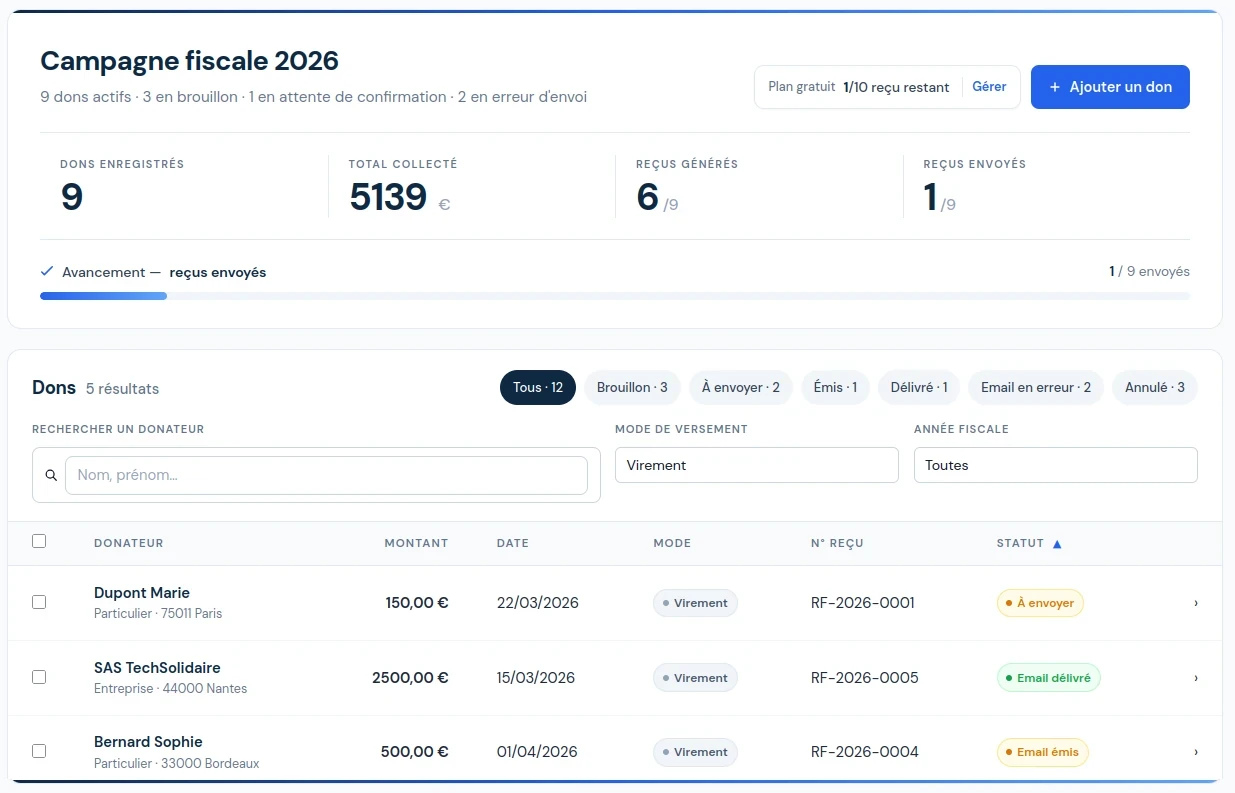
Task: Check the Dupont Marie row checkbox
Action: tap(39, 602)
